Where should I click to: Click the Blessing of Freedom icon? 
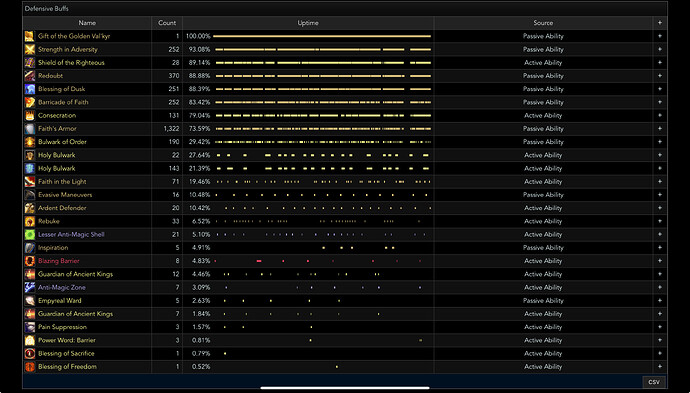tap(29, 367)
